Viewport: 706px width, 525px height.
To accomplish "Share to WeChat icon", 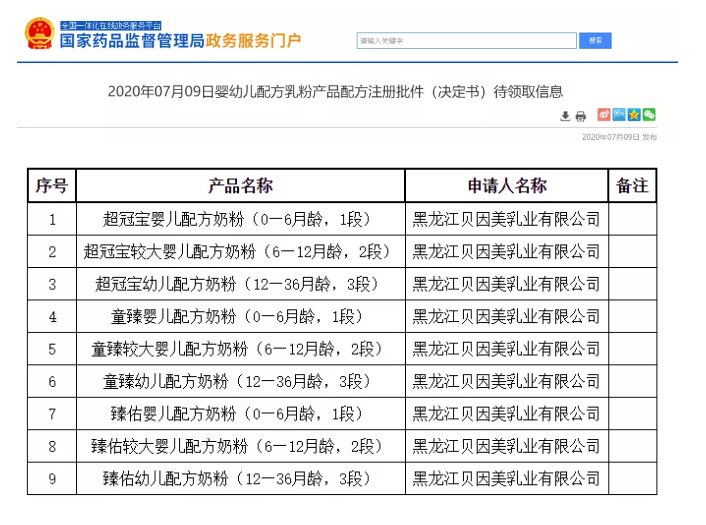I will pyautogui.click(x=649, y=115).
